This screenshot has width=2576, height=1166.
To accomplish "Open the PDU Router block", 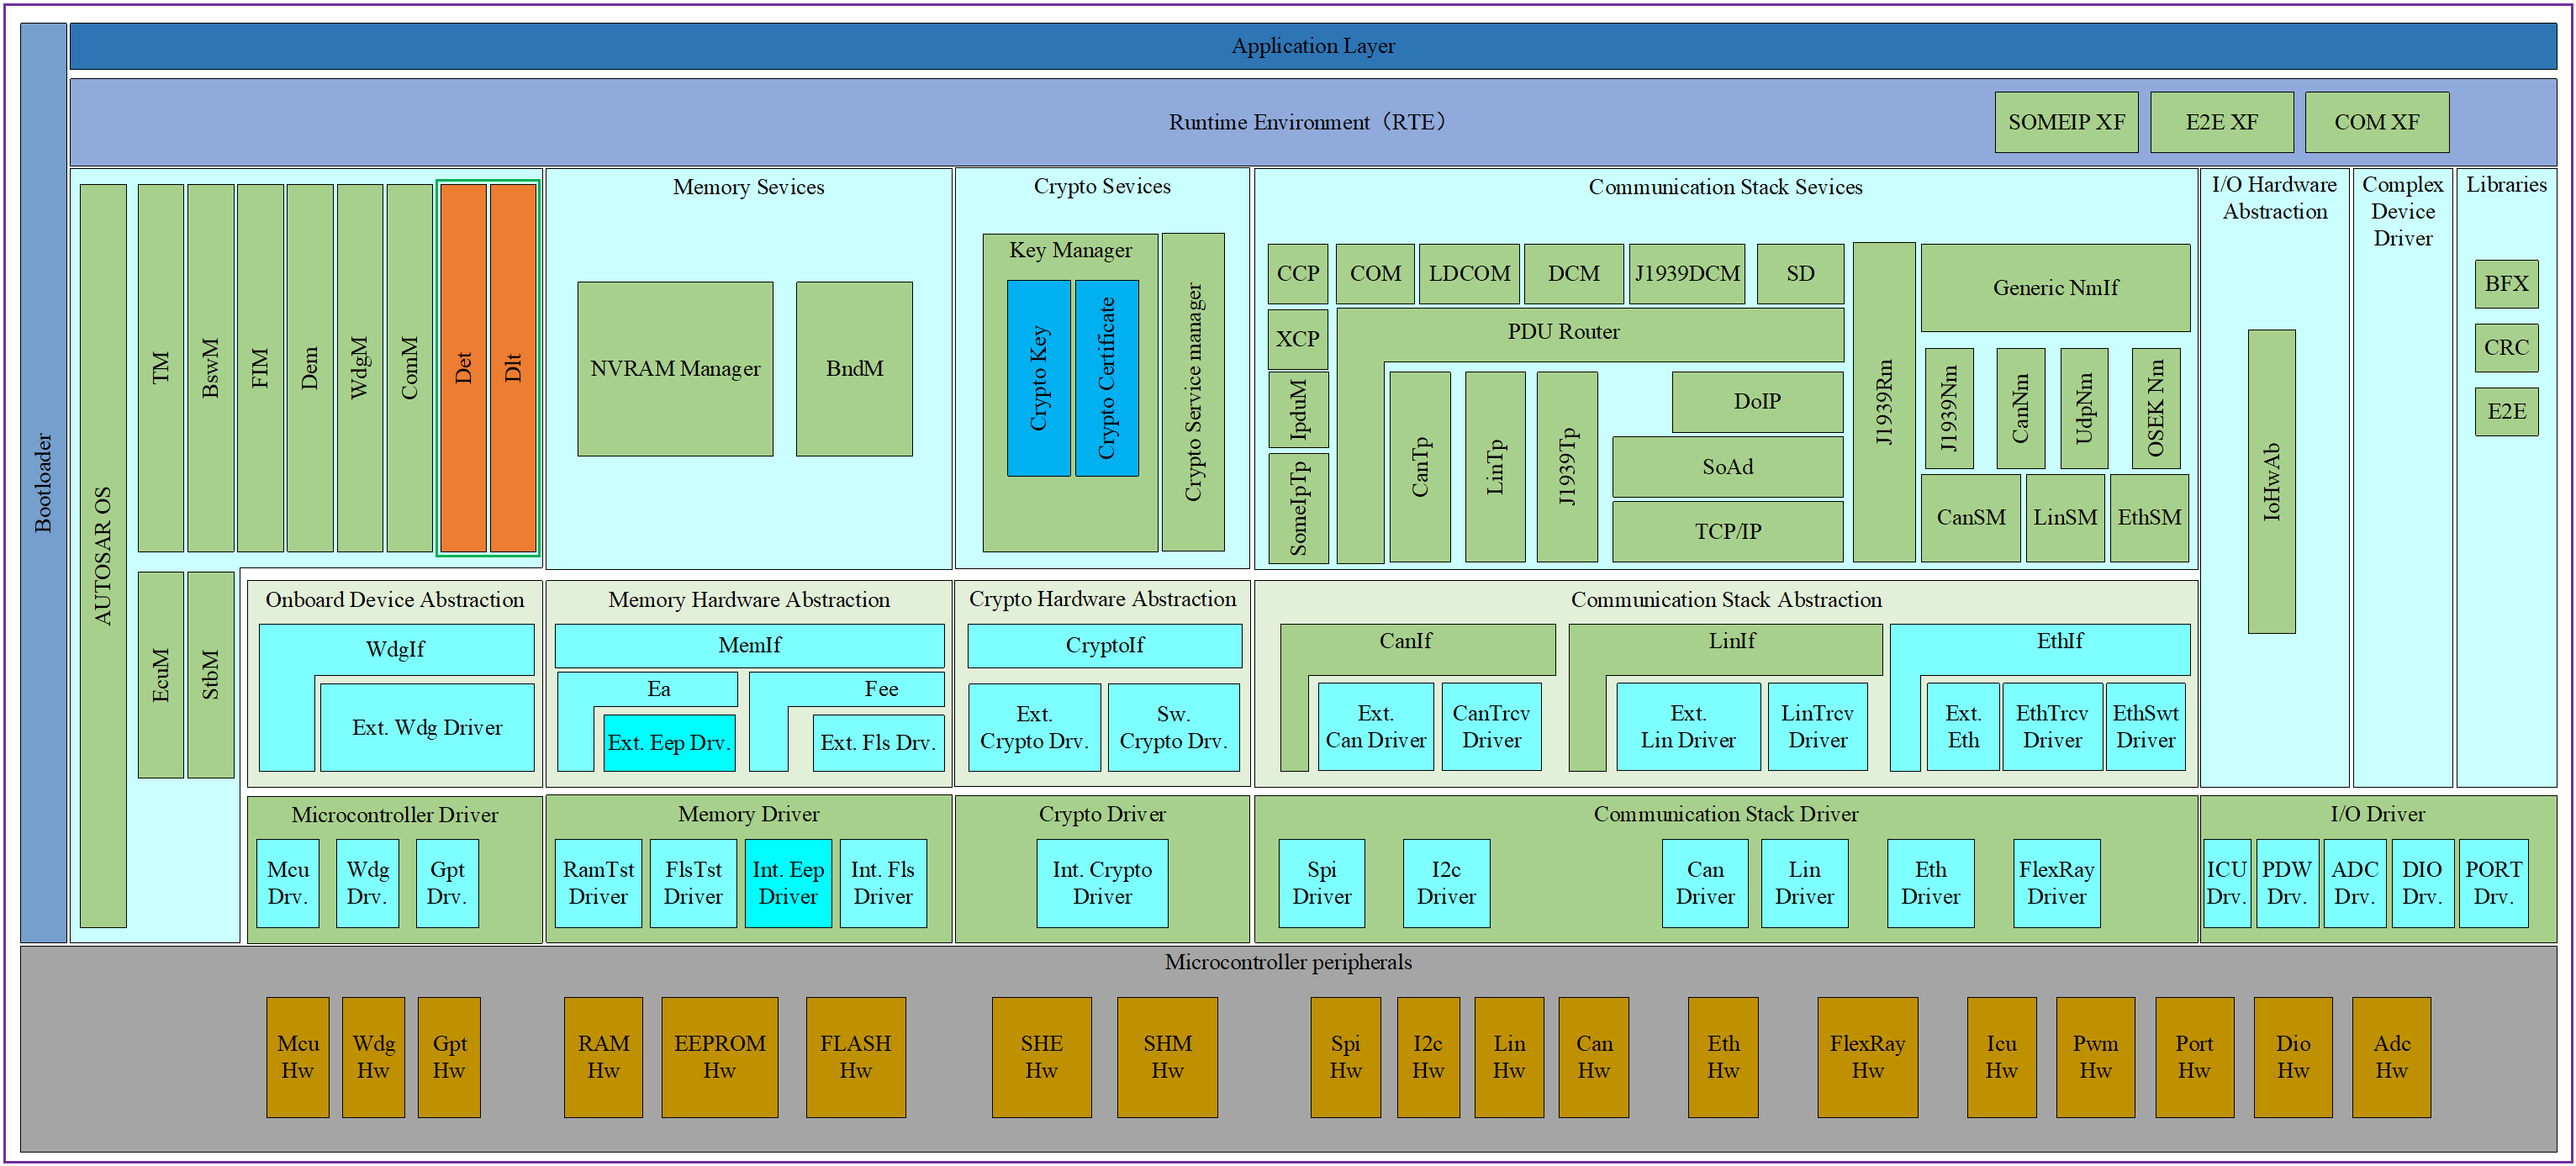I will (1563, 332).
